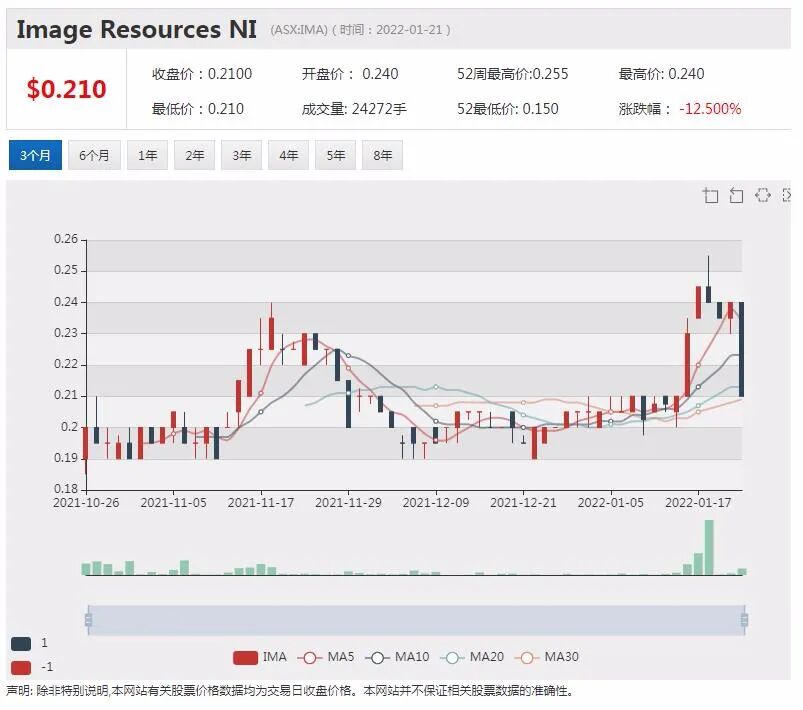This screenshot has width=803, height=710.
Task: Click left handle of data zoom slider
Action: 88,620
